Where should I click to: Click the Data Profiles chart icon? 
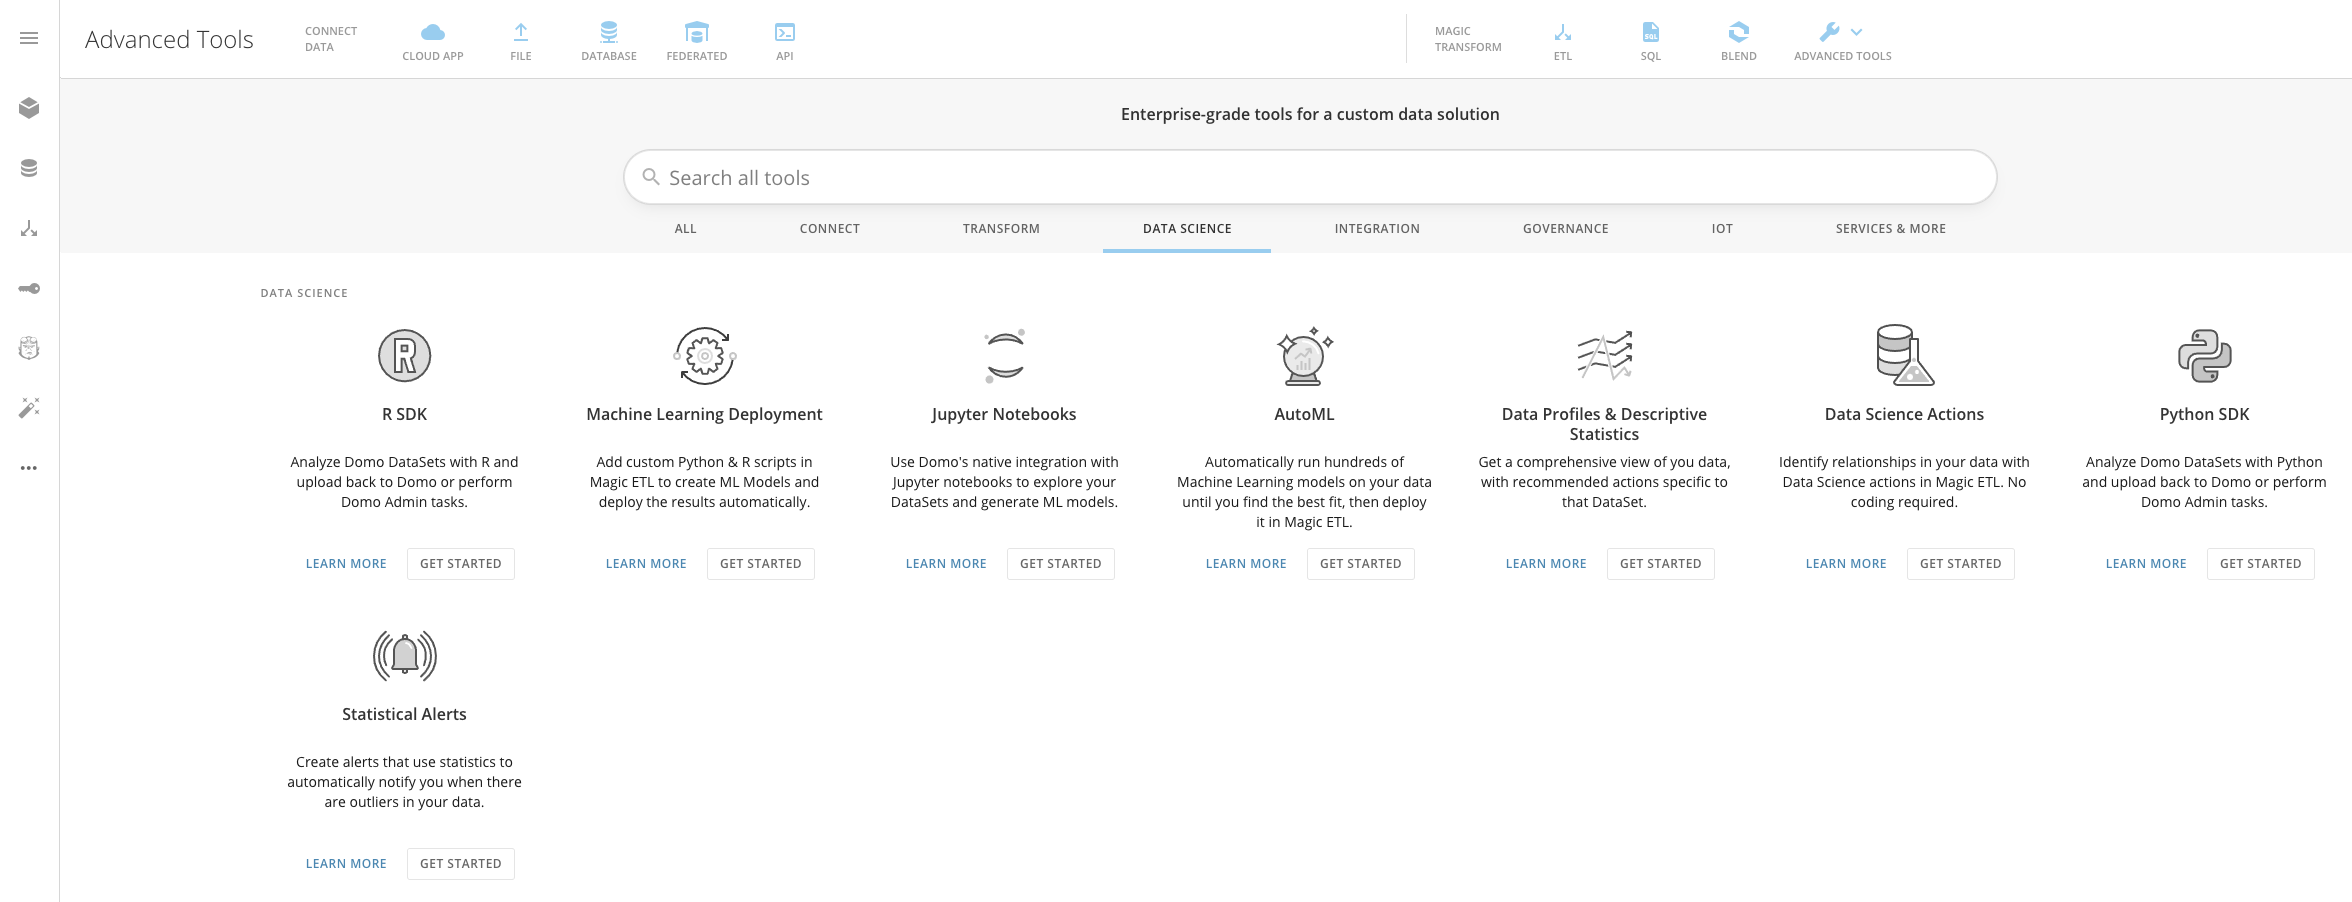pos(1604,355)
